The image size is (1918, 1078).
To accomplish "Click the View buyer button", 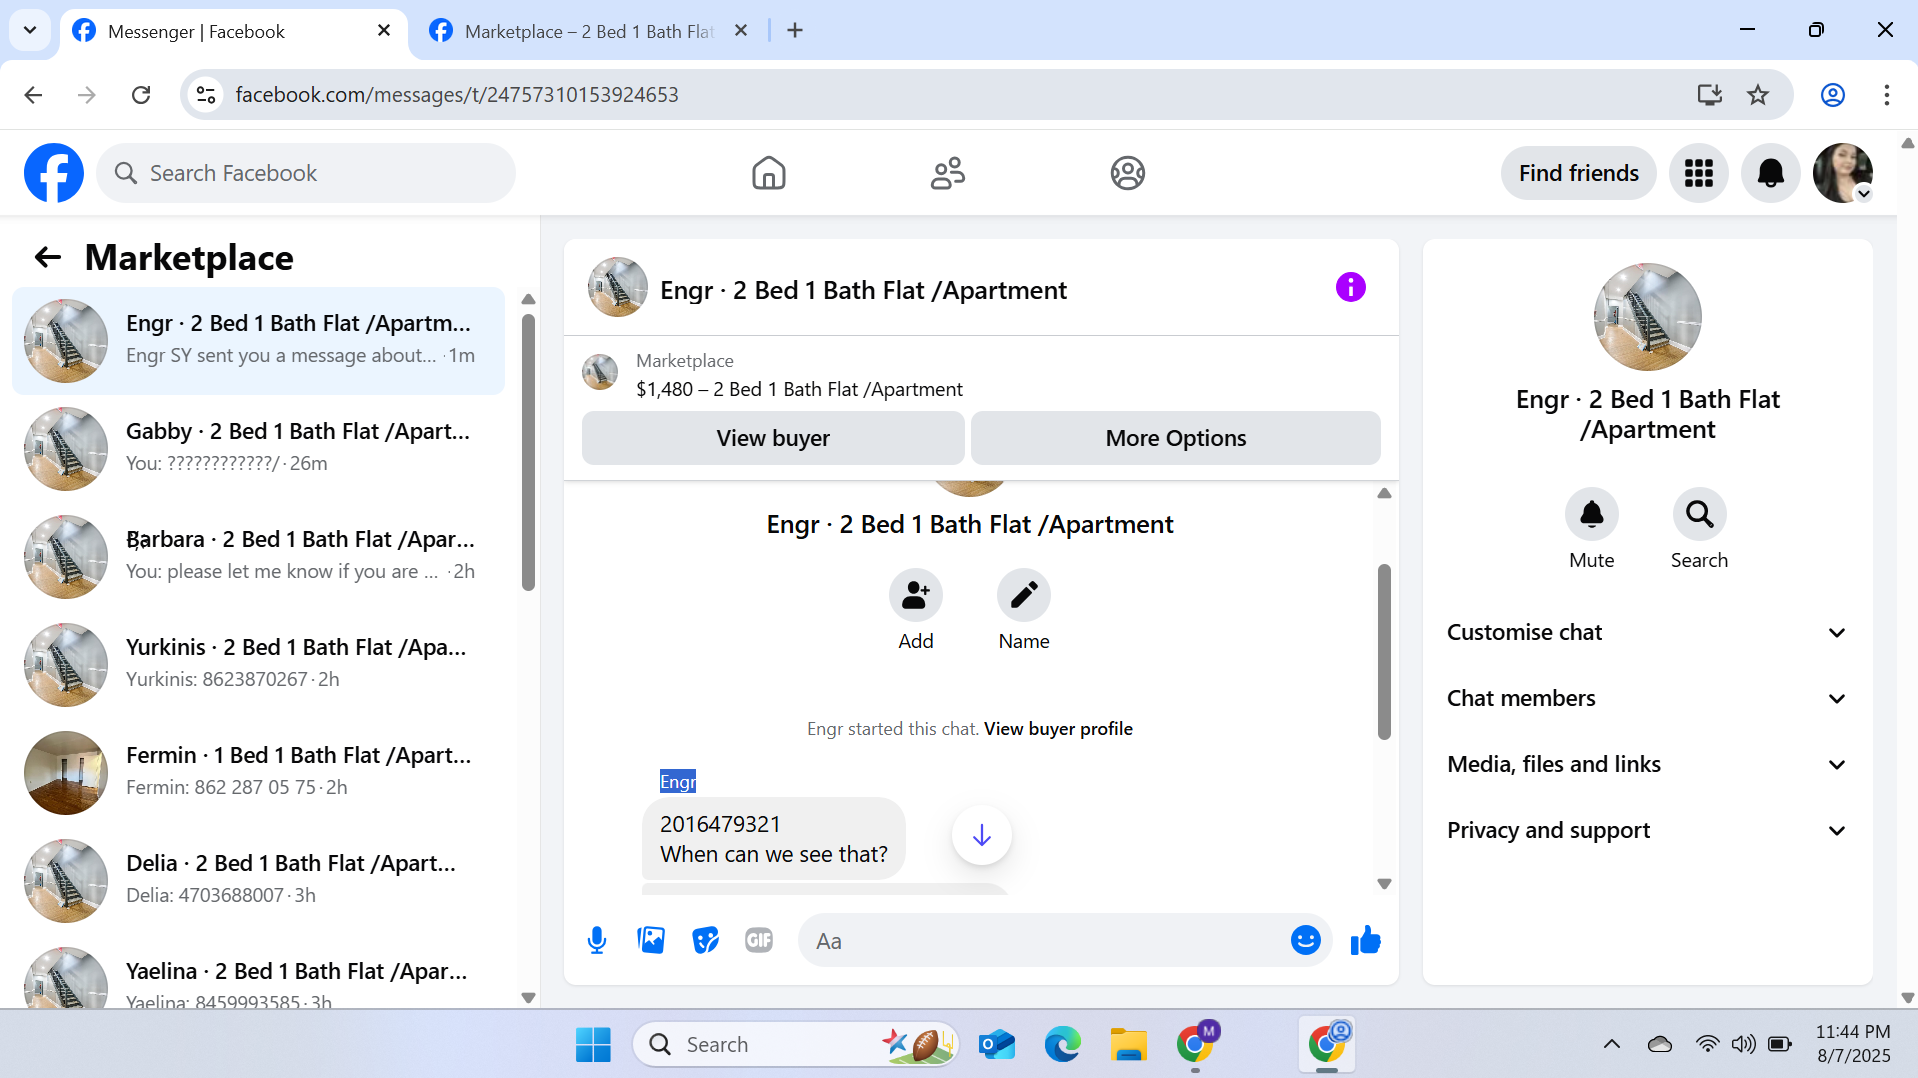I will [773, 438].
